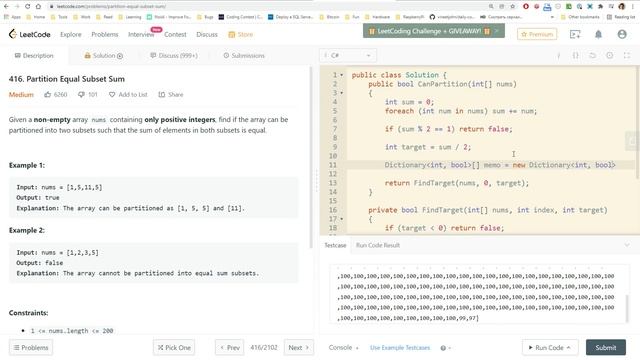
Task: Click the help question mark icon
Action: click(443, 348)
